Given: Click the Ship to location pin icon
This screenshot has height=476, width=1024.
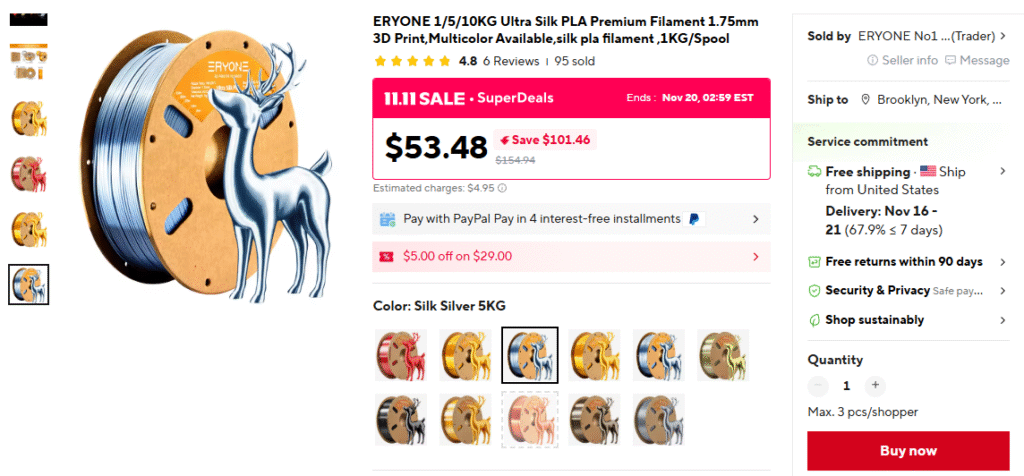Looking at the screenshot, I should click(x=866, y=99).
